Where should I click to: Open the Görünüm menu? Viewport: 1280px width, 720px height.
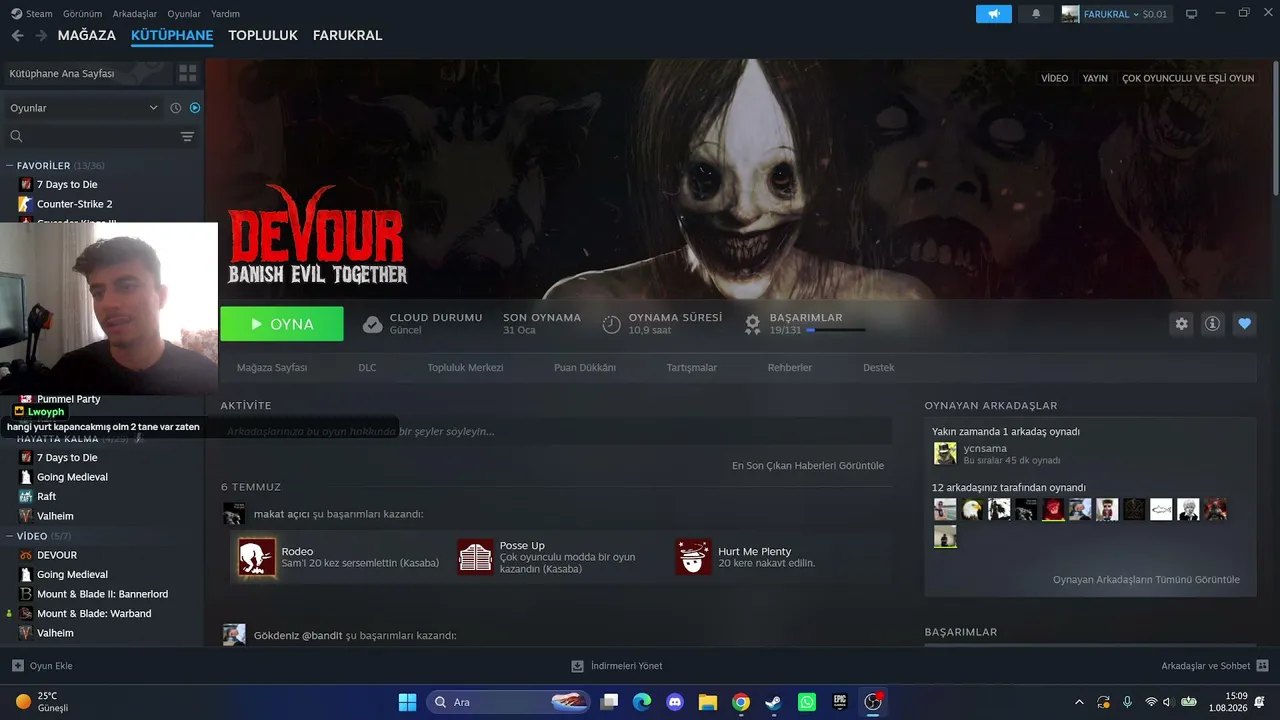point(83,14)
